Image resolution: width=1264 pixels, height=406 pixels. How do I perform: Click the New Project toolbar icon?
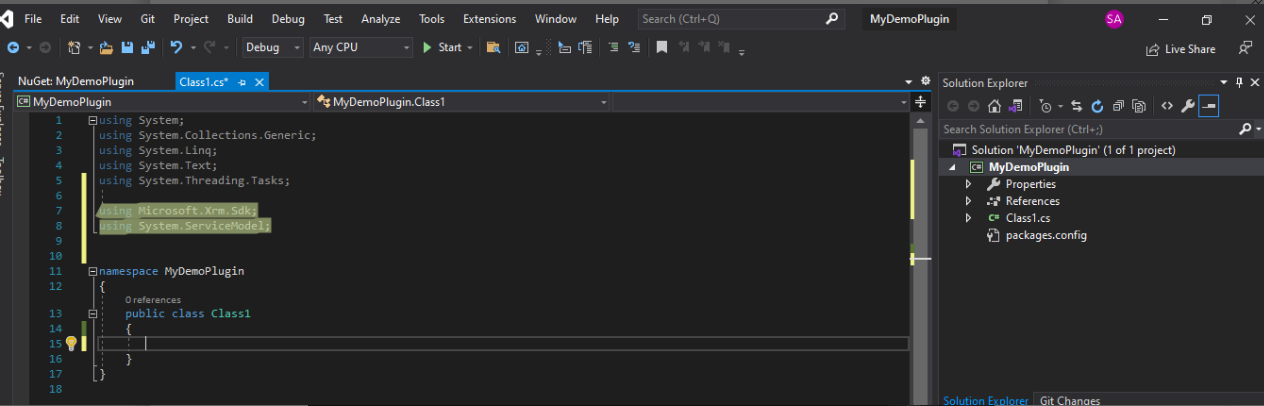click(x=74, y=47)
